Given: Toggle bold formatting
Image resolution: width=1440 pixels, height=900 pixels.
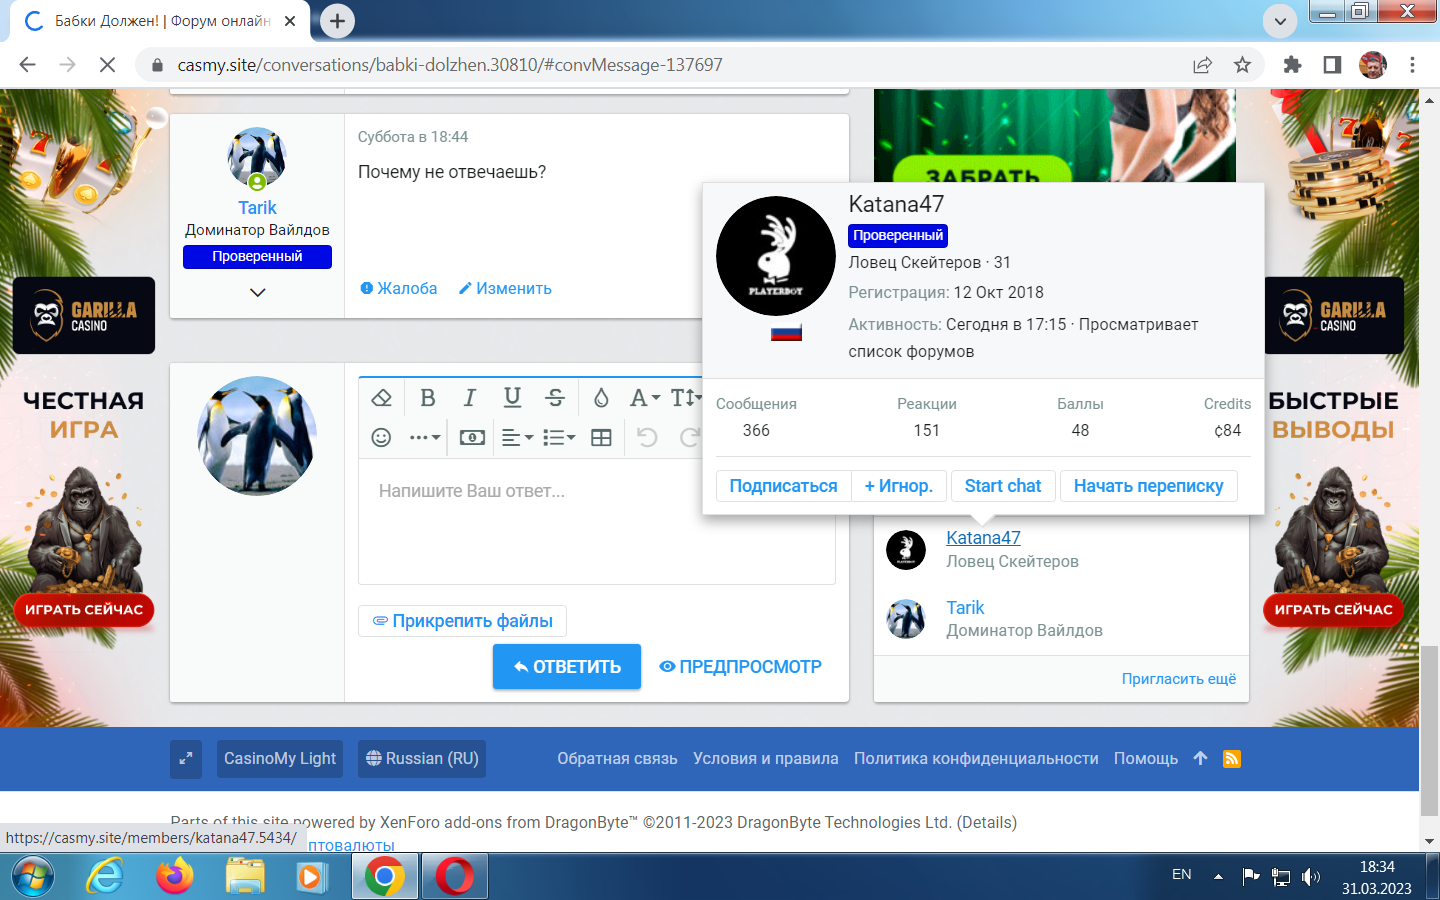Looking at the screenshot, I should point(428,398).
